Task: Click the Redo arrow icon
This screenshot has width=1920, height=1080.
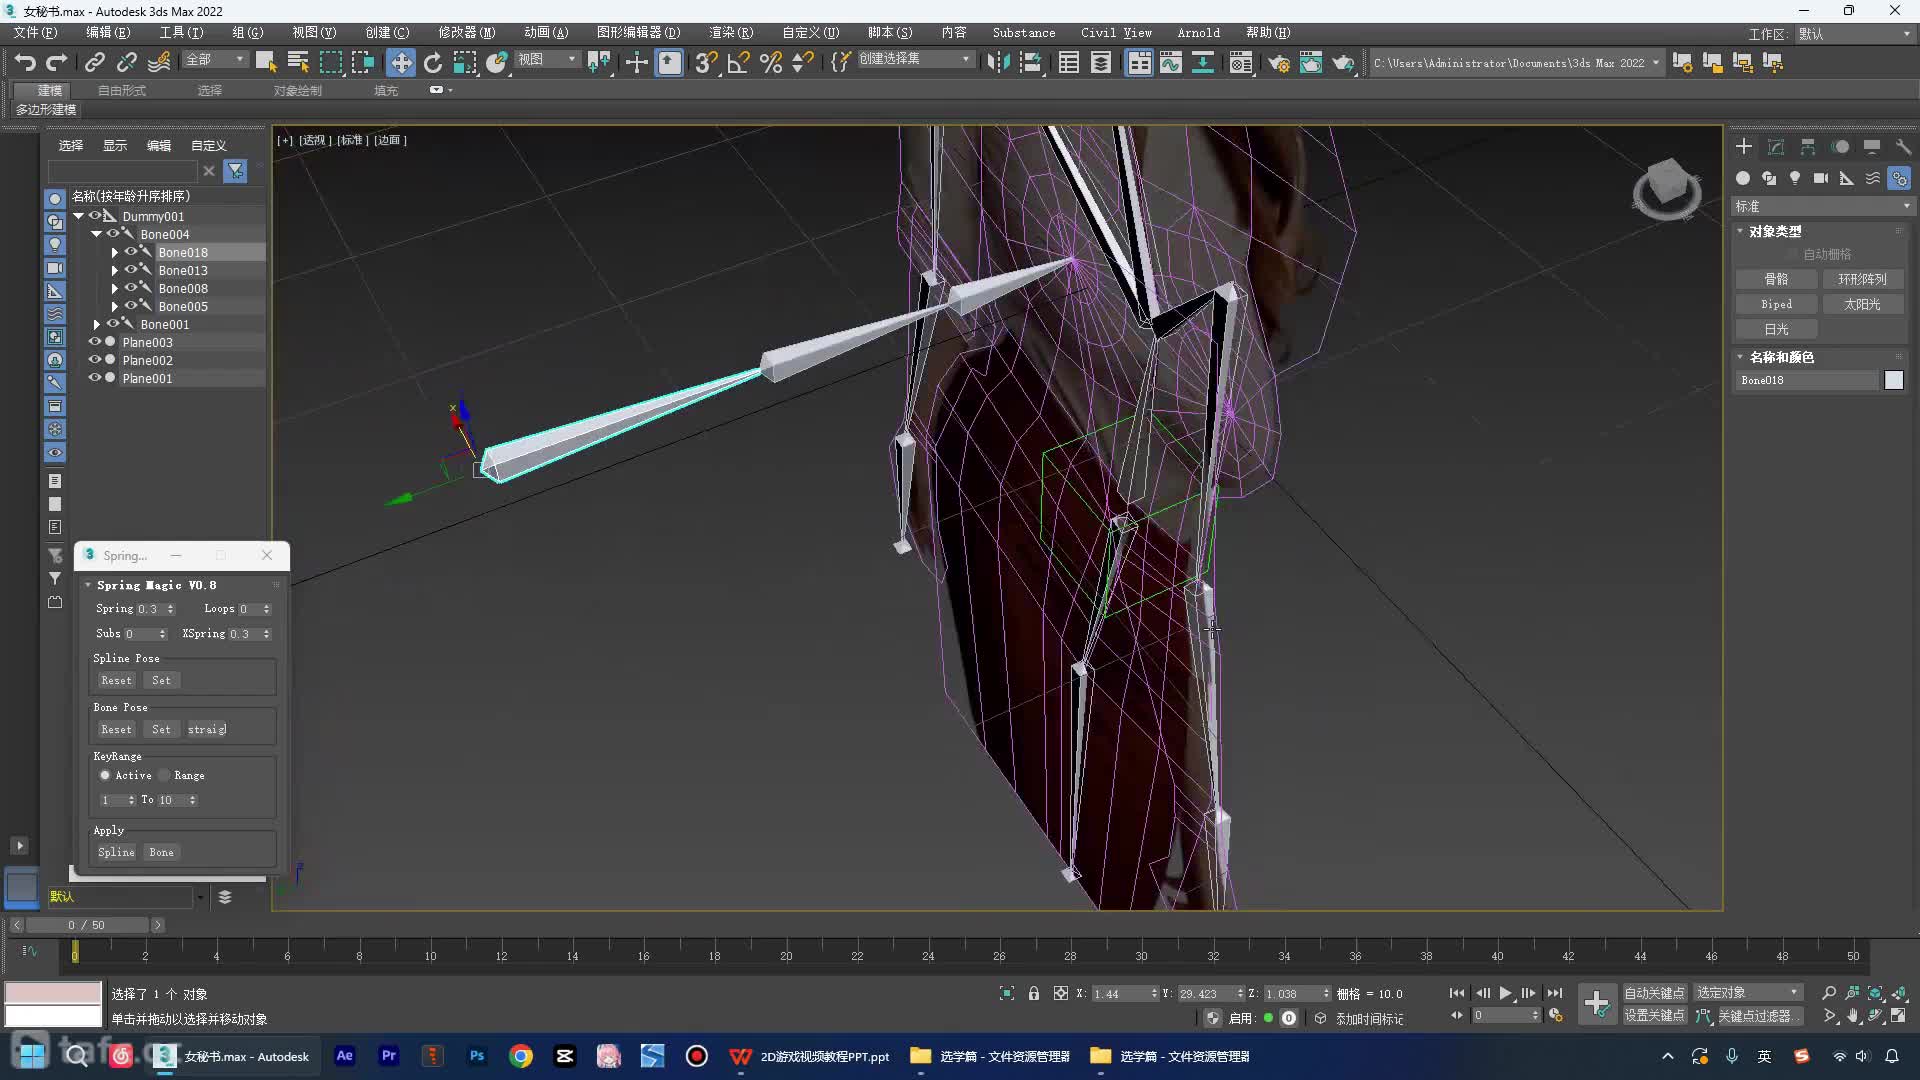Action: click(x=57, y=63)
